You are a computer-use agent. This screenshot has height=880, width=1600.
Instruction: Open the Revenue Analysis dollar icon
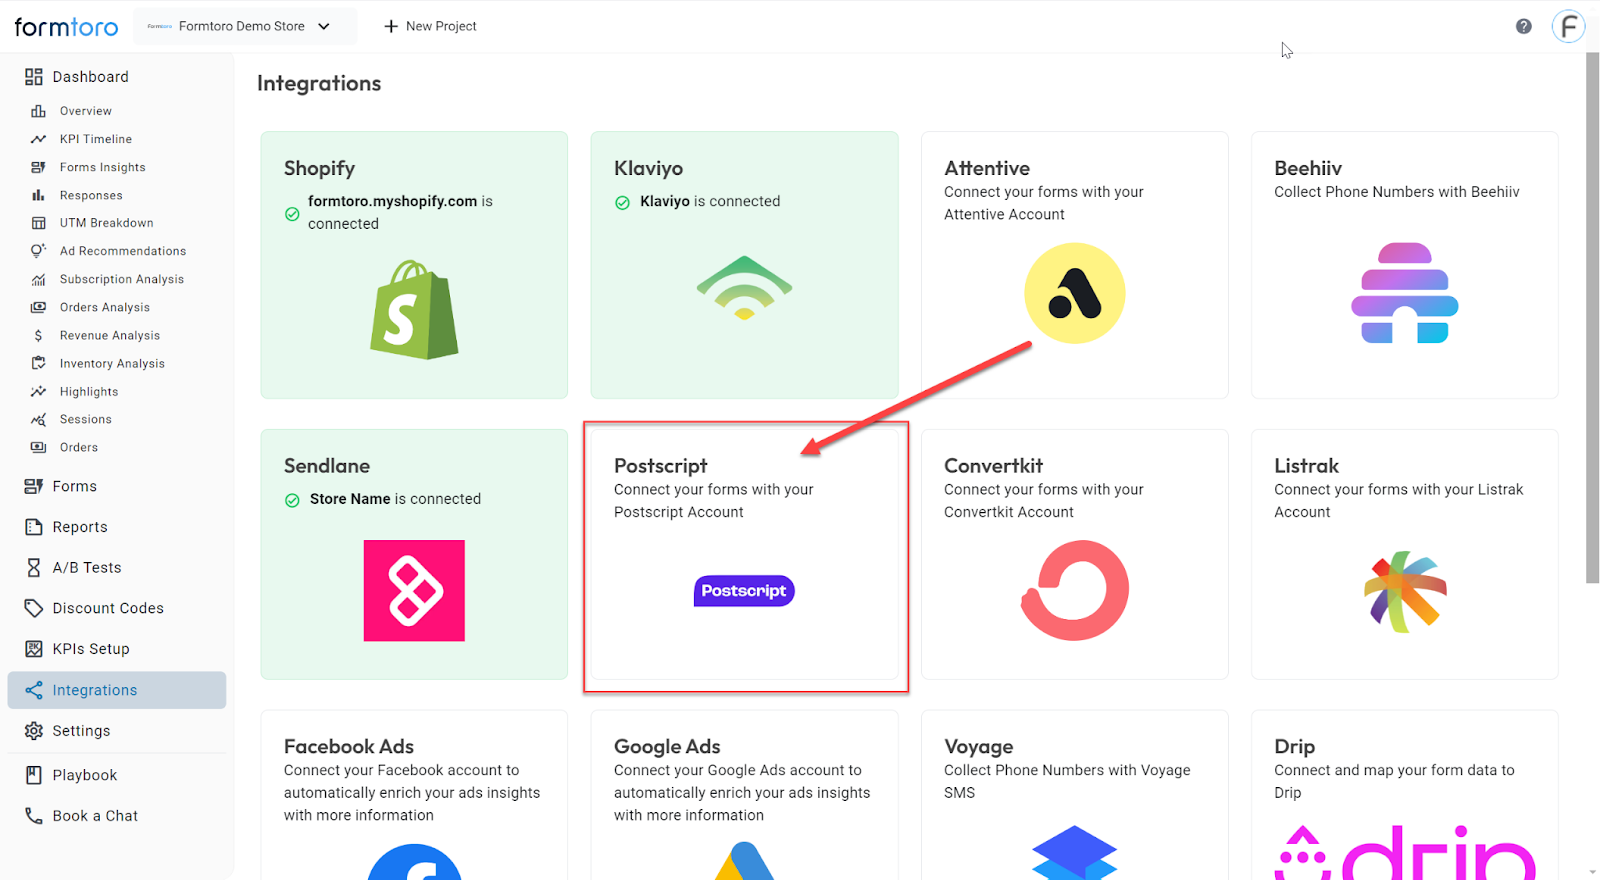click(38, 336)
